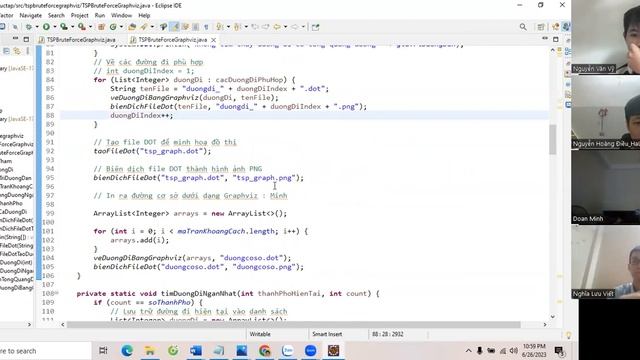Image resolution: width=640 pixels, height=360 pixels.
Task: Click the Open Perspective icon
Action: tap(540, 27)
